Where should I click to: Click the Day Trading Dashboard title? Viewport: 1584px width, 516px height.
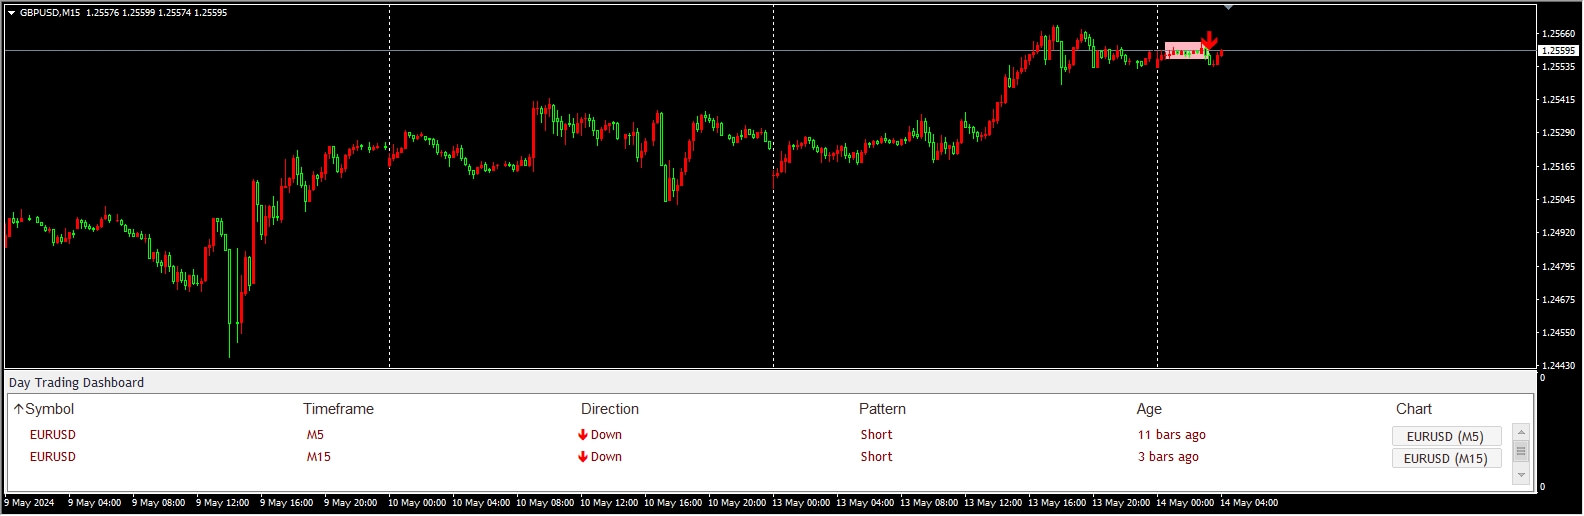tap(76, 383)
